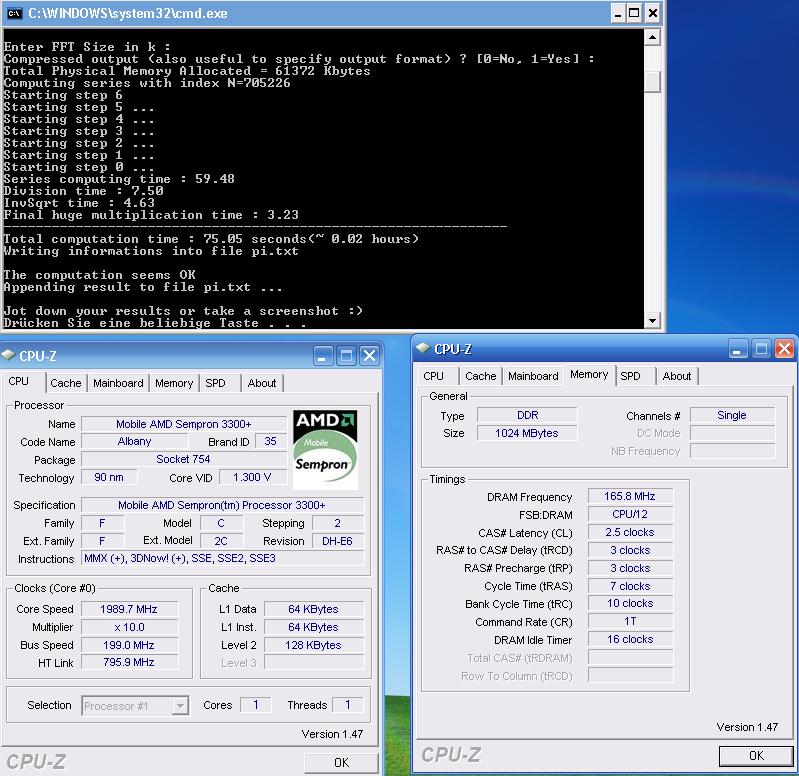Click the CPU-Z icon in right window title
The height and width of the screenshot is (776, 799).
coord(423,349)
